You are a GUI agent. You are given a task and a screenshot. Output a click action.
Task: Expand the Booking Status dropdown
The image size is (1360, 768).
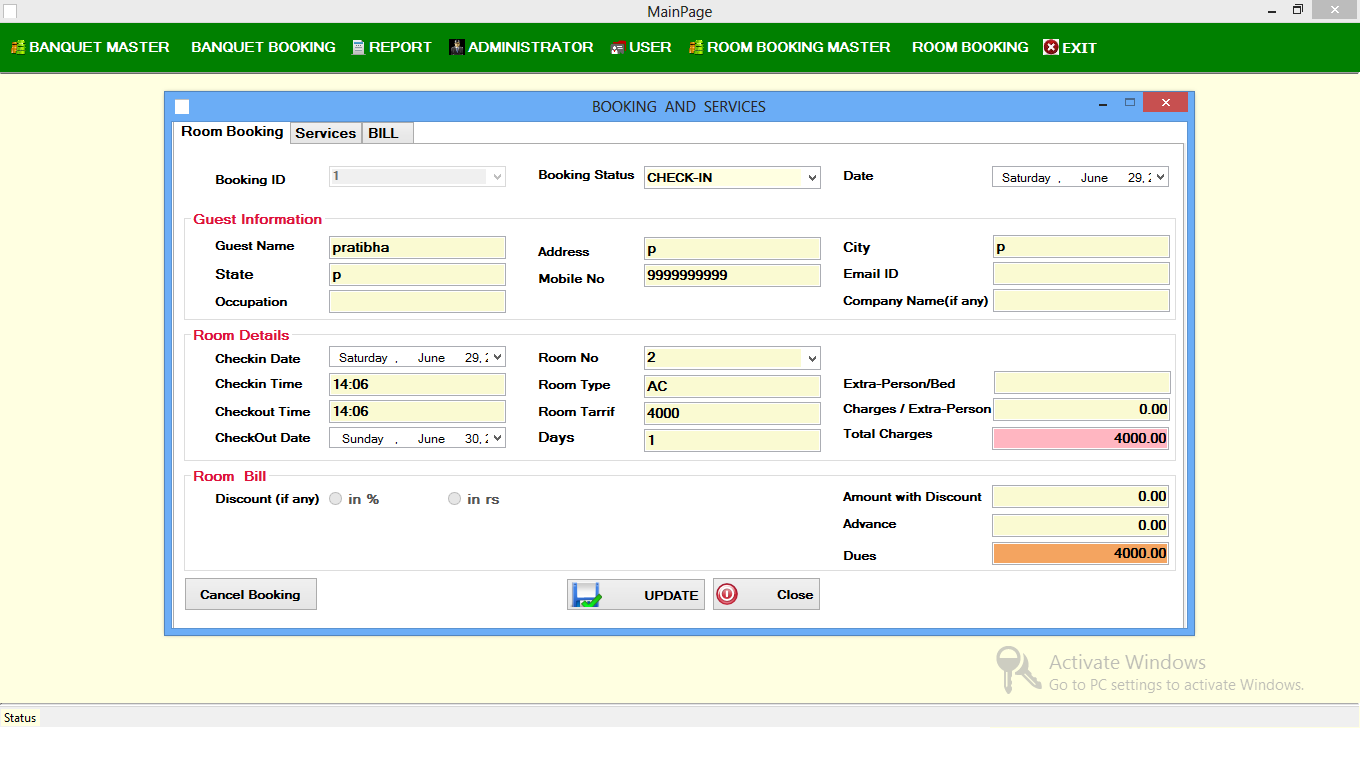[x=811, y=178]
